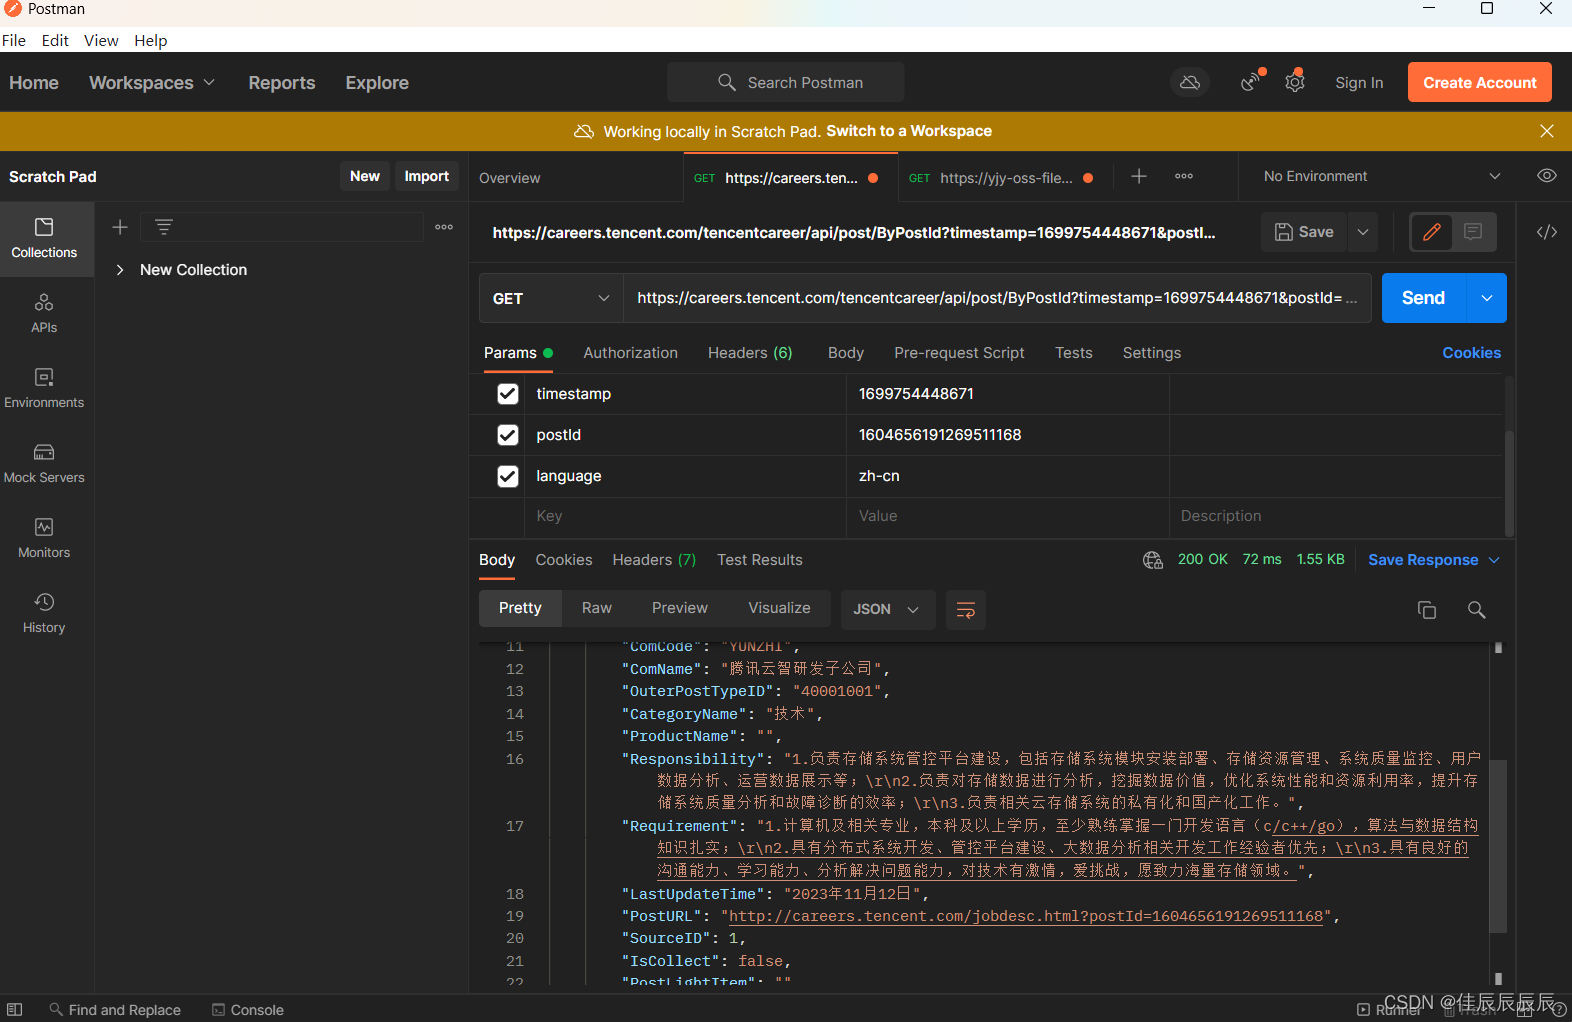Open the Collections sidebar panel
Image resolution: width=1572 pixels, height=1022 pixels.
point(44,239)
